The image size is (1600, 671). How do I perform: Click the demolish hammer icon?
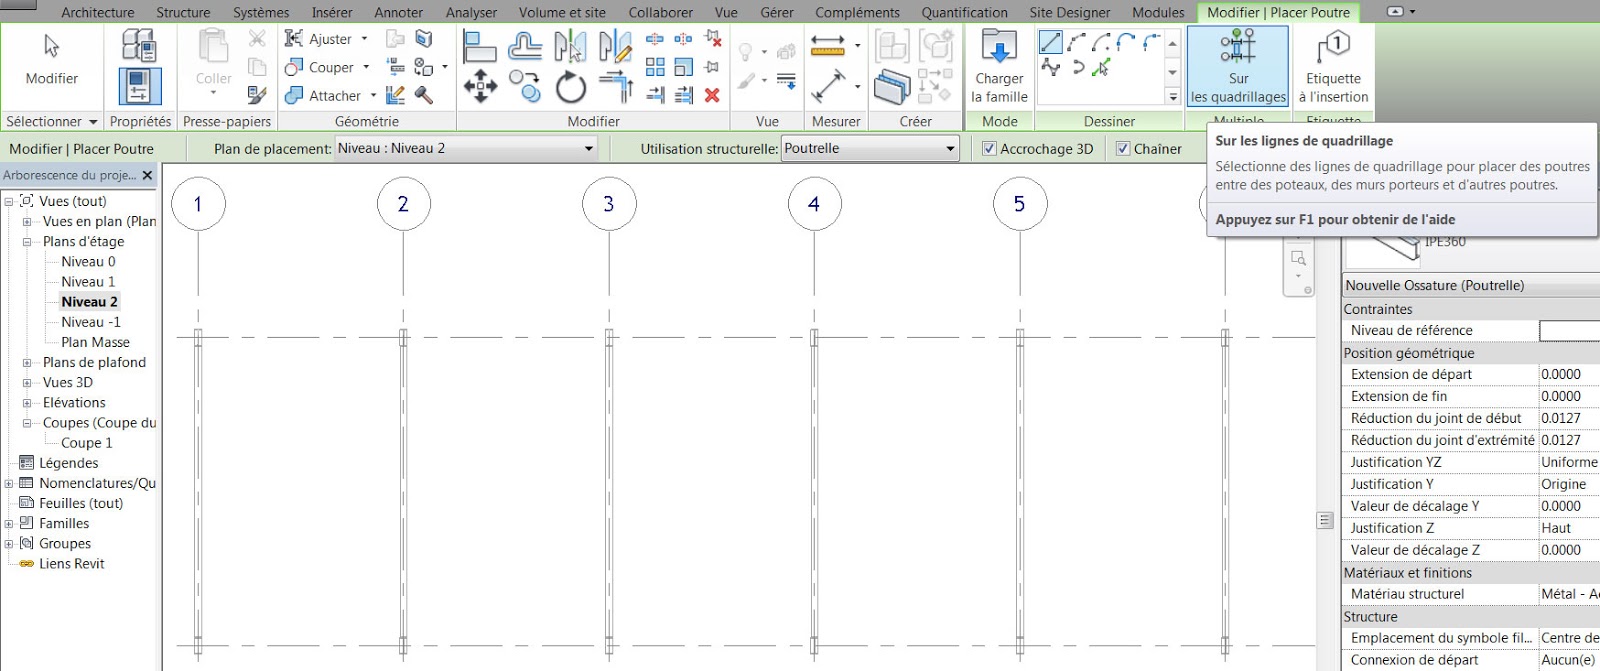pos(424,95)
